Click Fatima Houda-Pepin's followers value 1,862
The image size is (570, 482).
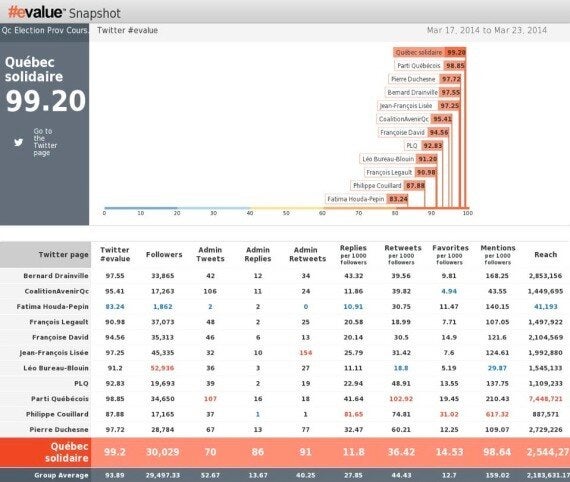(162, 306)
